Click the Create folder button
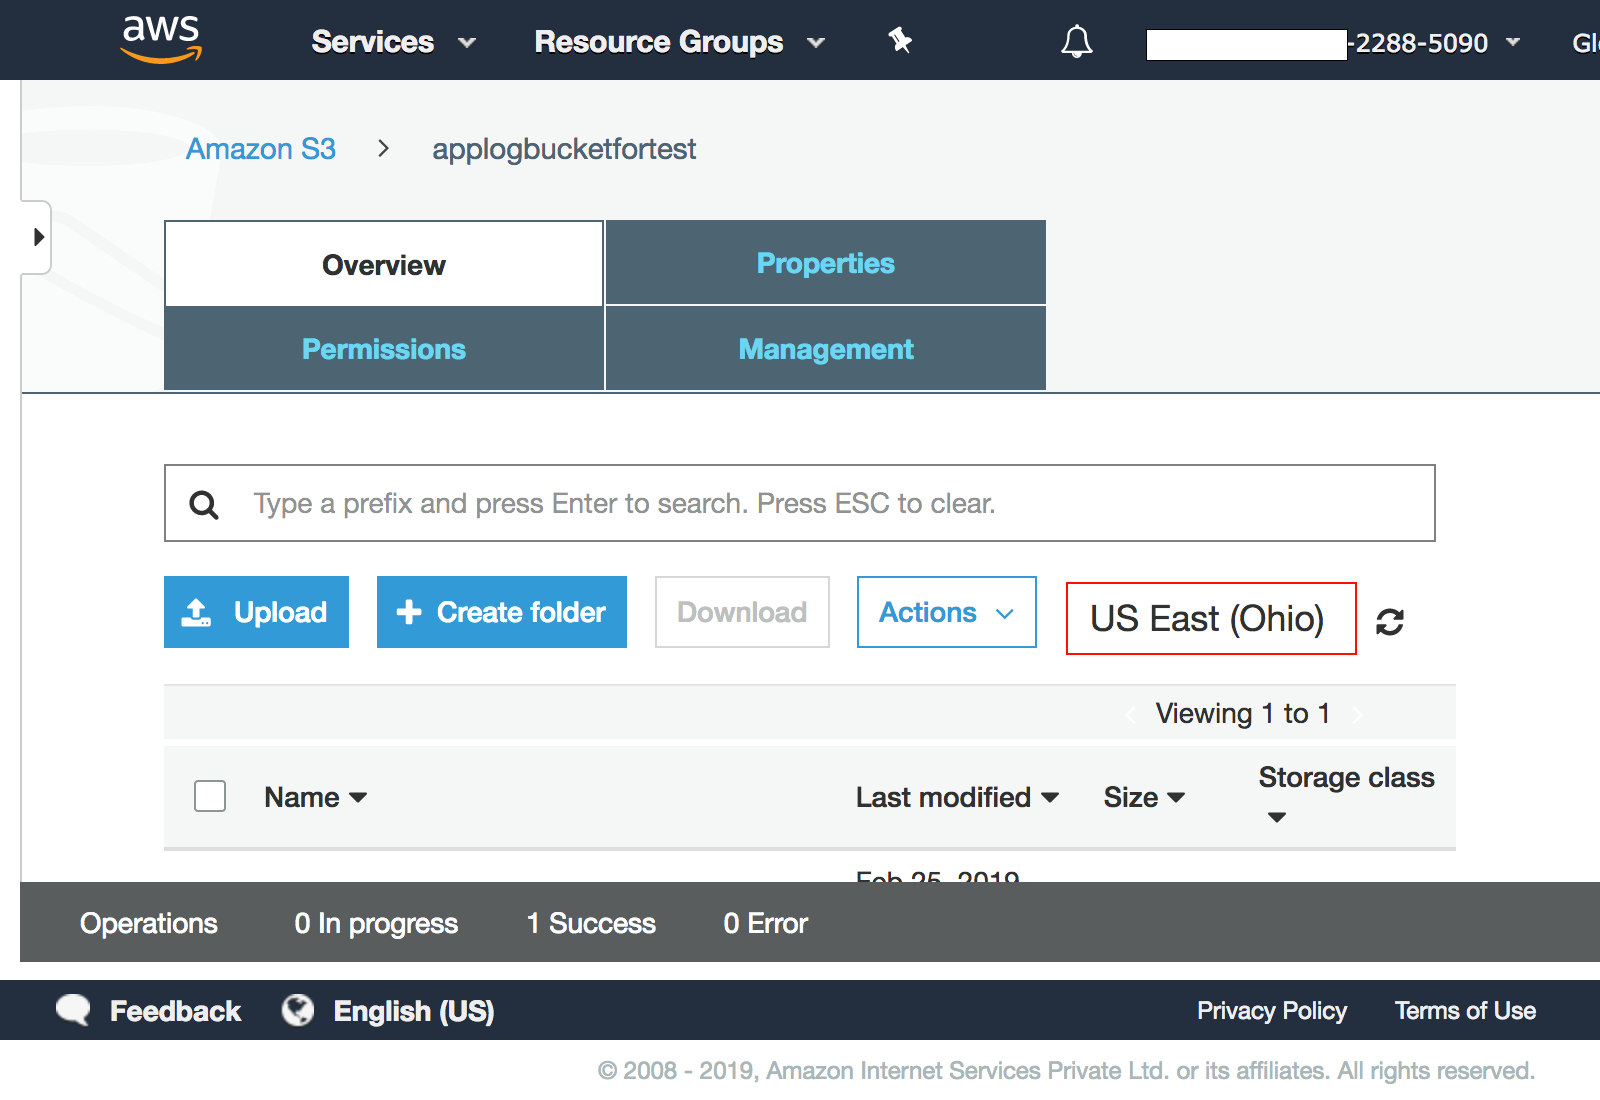This screenshot has height=1100, width=1600. click(x=502, y=612)
